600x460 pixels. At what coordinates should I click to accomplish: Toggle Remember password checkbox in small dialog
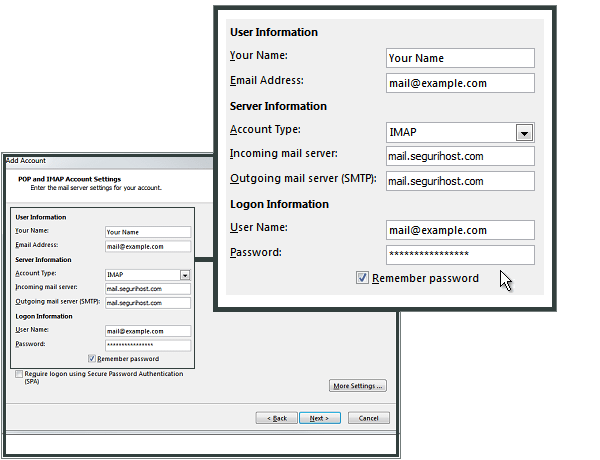click(x=92, y=358)
